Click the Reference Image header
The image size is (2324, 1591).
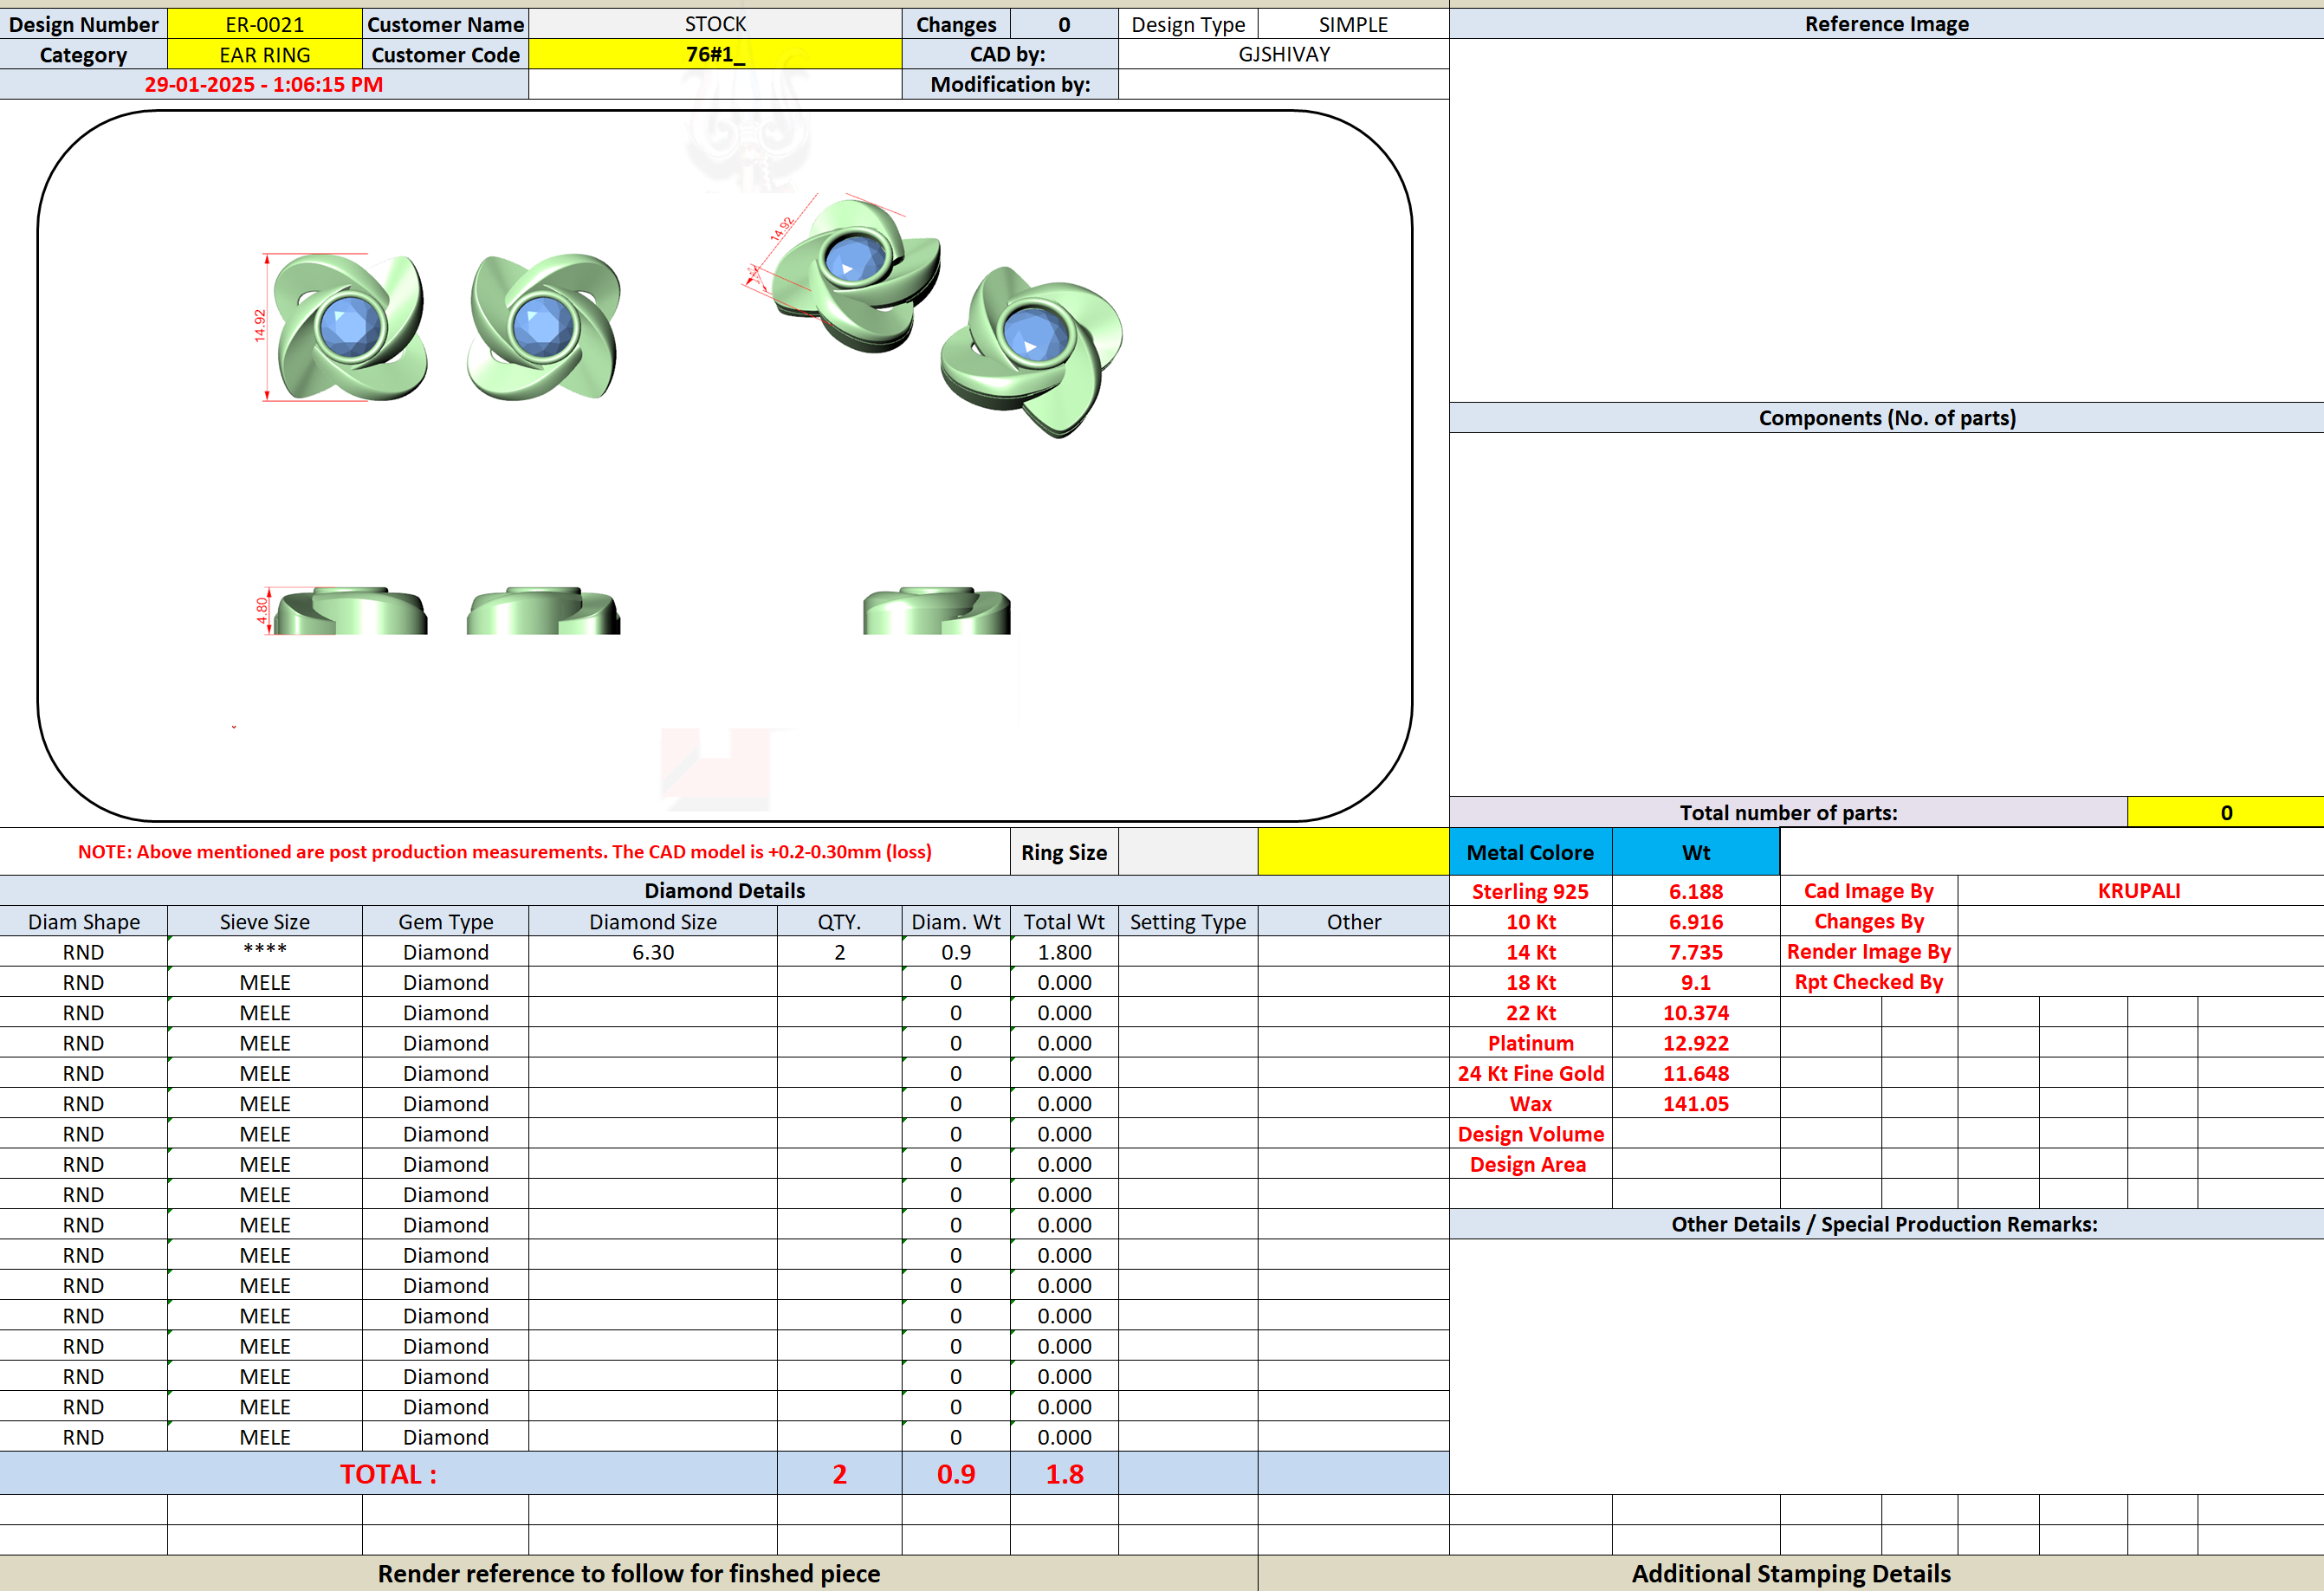click(x=1886, y=24)
